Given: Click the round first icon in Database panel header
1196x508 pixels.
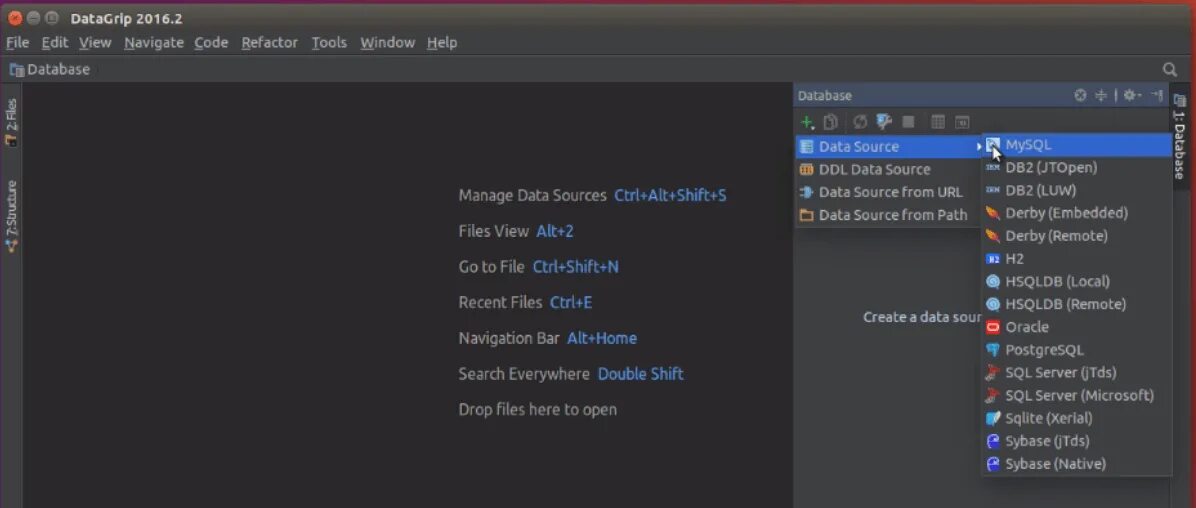Looking at the screenshot, I should pos(1080,95).
